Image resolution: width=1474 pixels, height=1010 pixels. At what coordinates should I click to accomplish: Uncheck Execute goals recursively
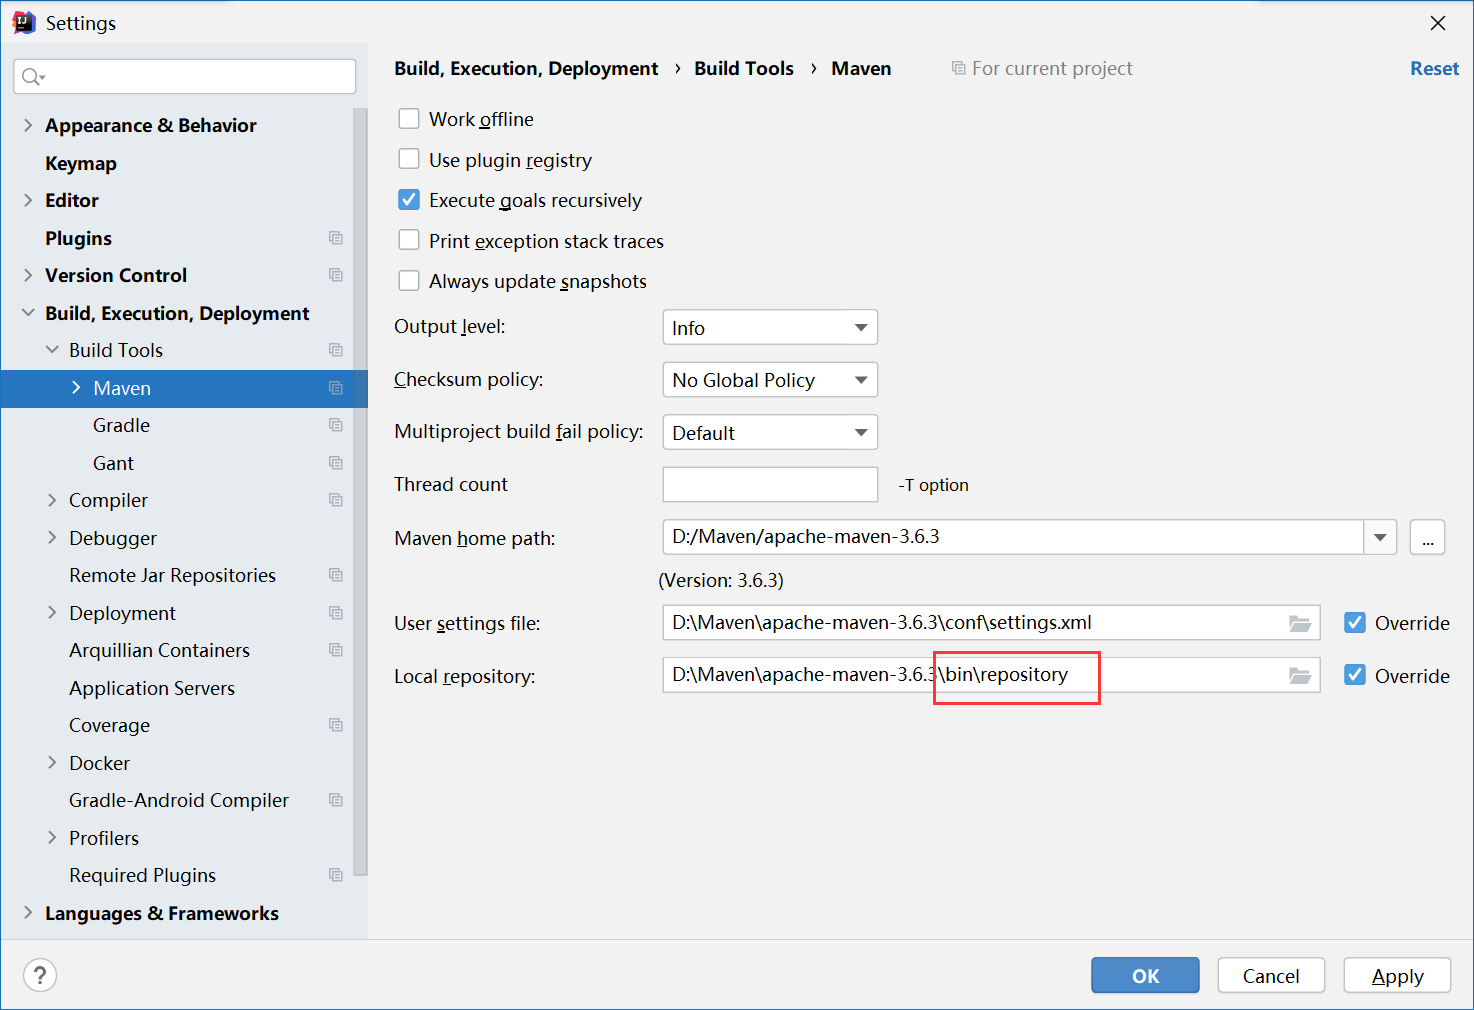coord(409,200)
